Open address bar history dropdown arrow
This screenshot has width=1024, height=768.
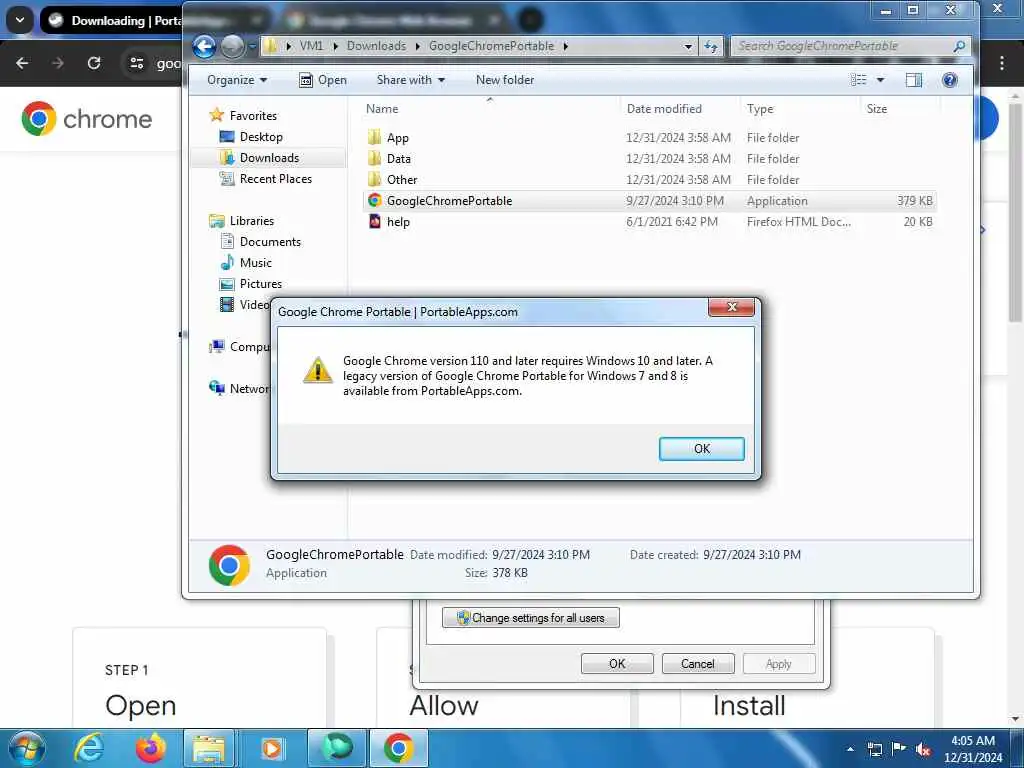(688, 46)
